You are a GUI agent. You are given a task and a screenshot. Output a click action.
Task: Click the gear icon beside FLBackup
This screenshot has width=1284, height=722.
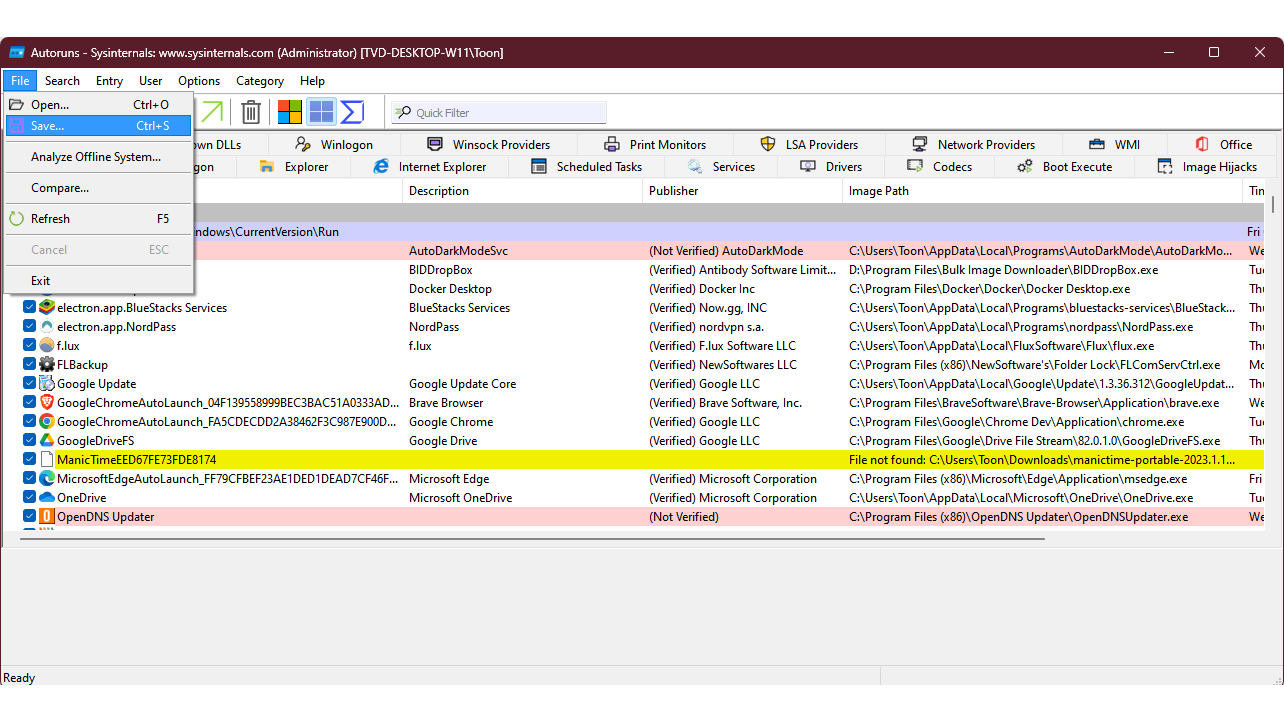(46, 365)
